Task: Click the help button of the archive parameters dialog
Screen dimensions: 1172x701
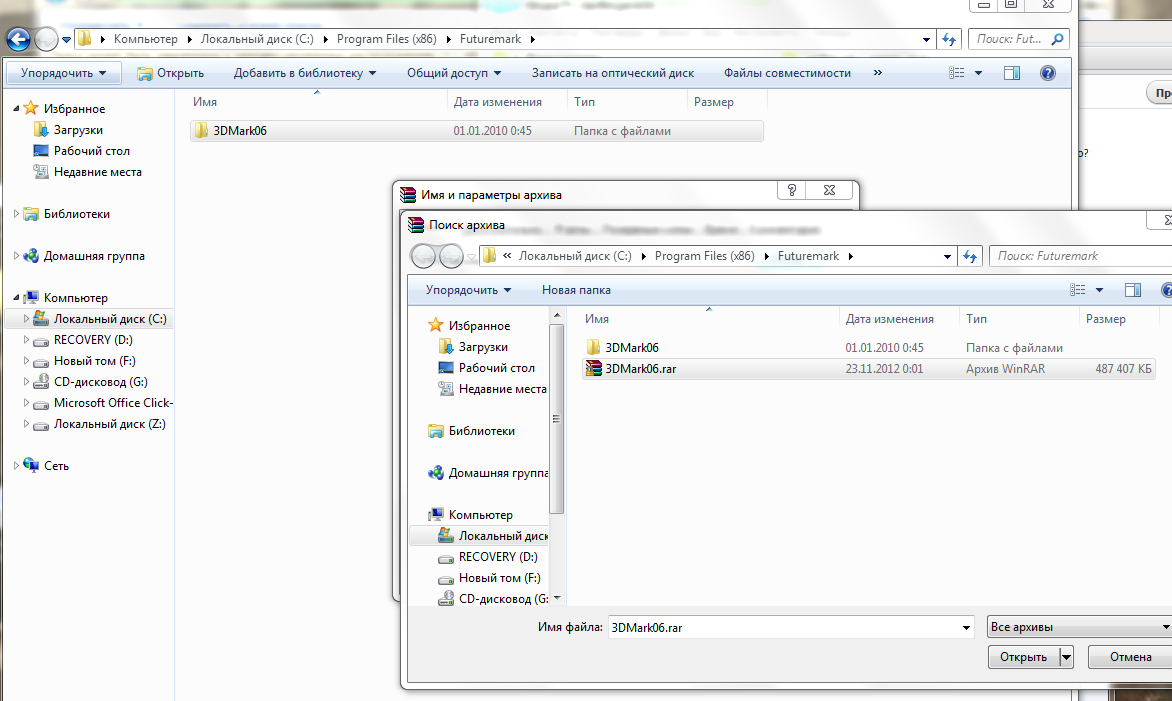Action: (792, 190)
